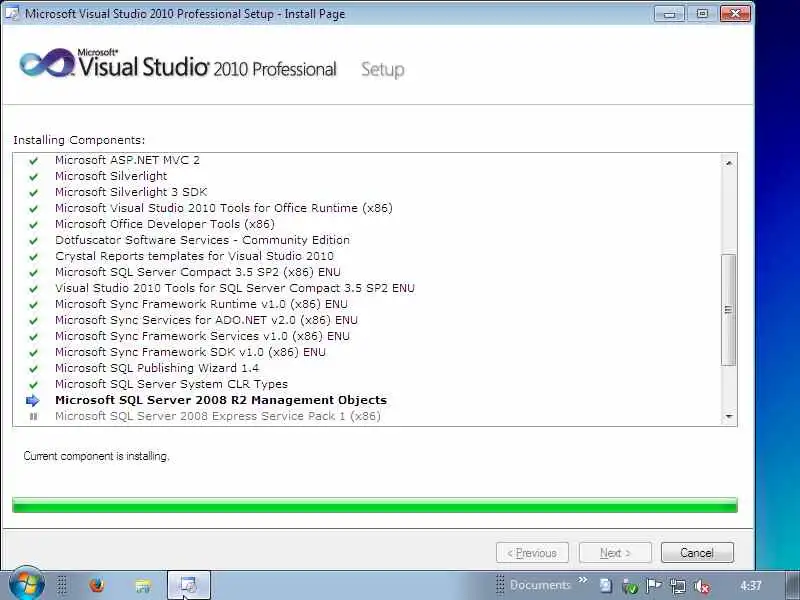
Task: Select Microsoft Sync Framework SDK v1.0 text
Action: click(x=190, y=352)
